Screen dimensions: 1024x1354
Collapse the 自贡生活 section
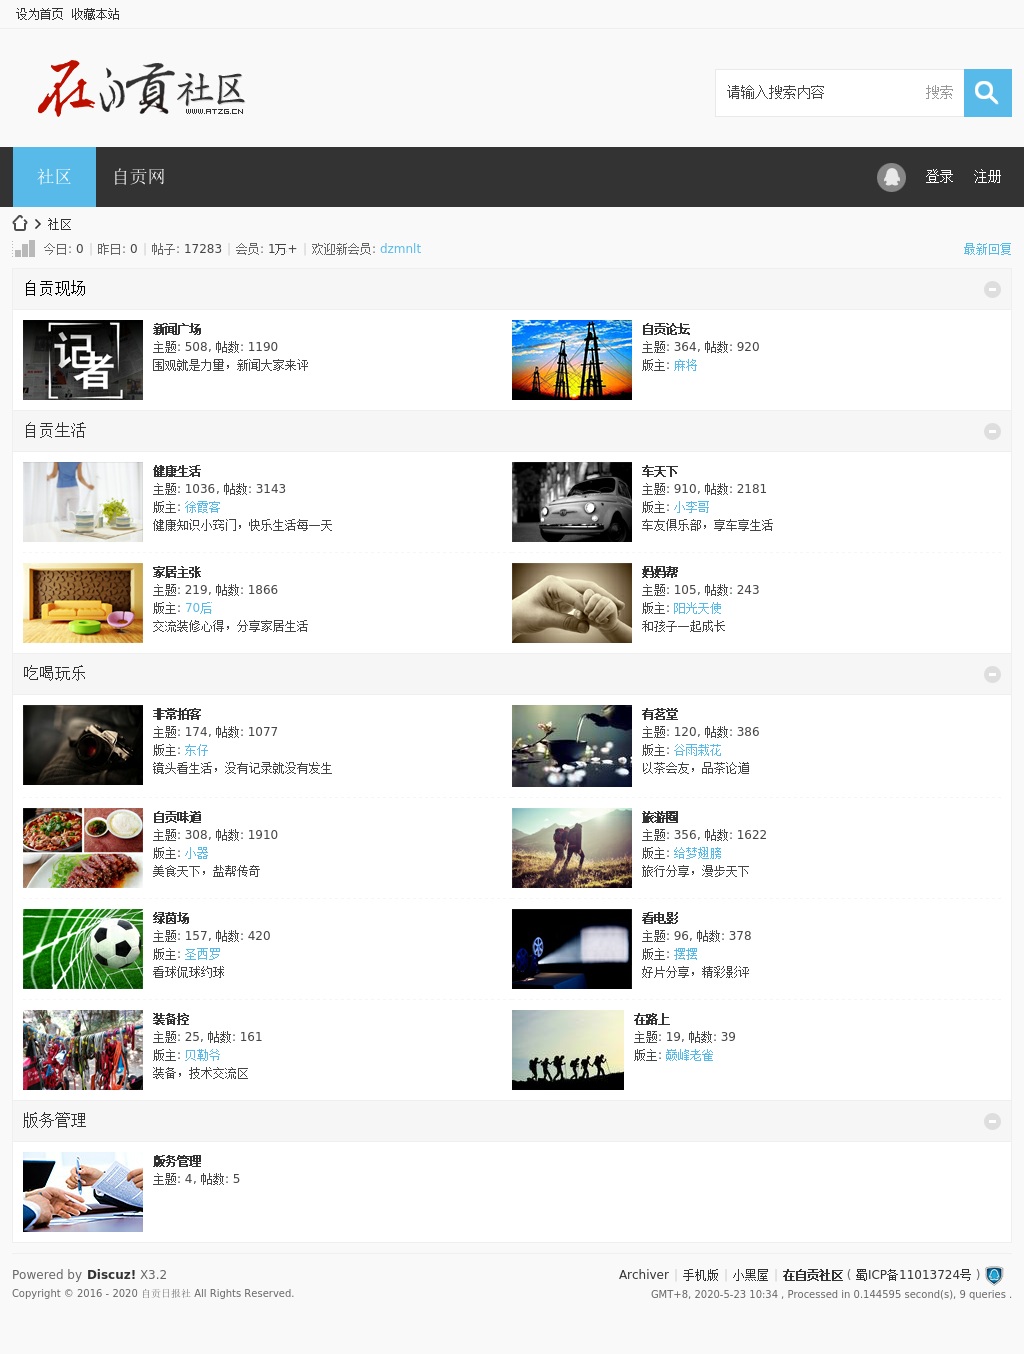point(992,431)
